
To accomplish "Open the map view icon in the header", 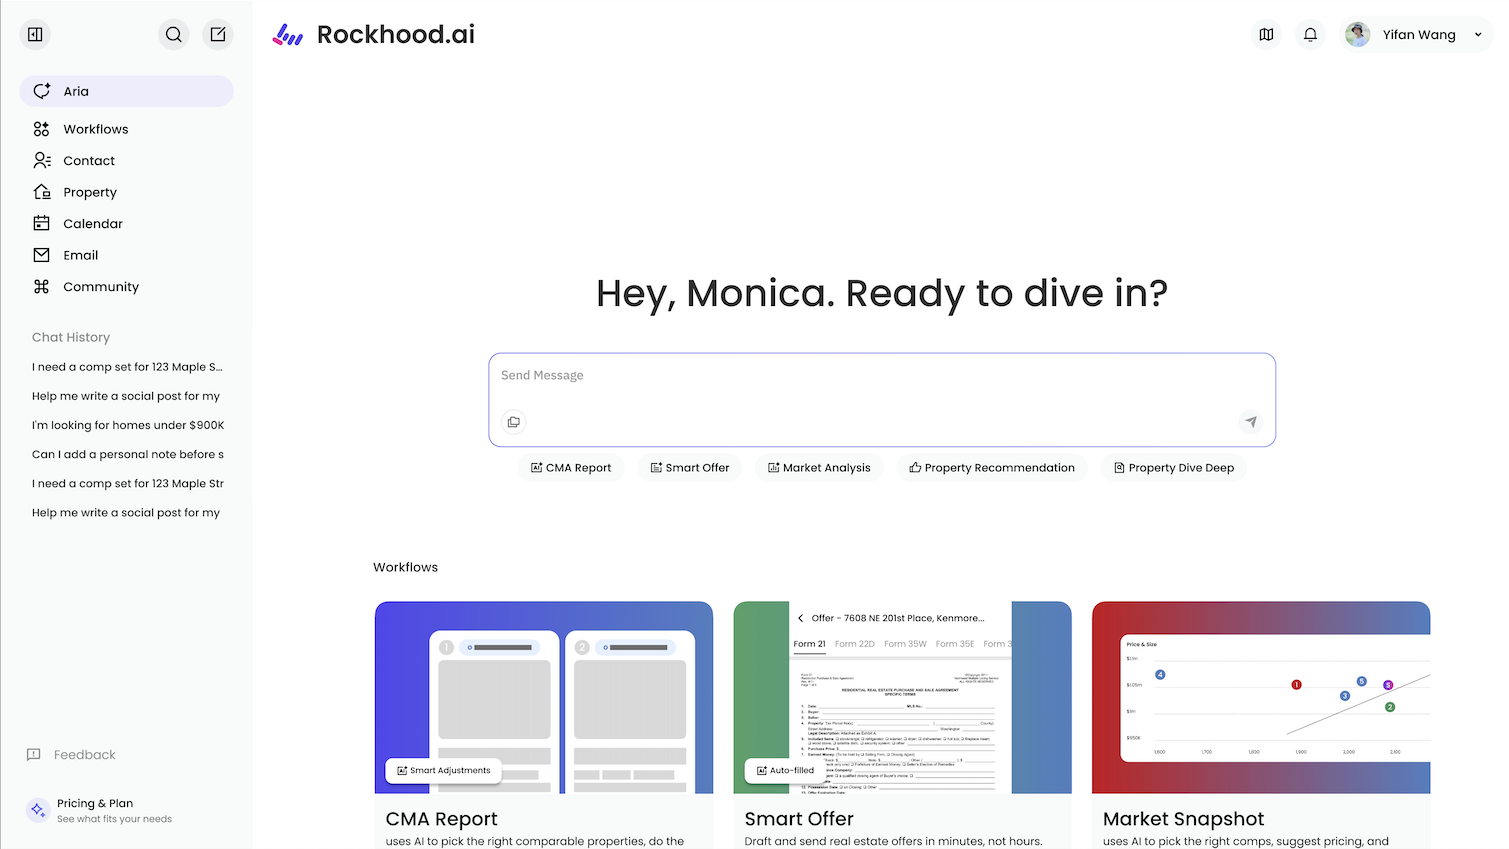I will pos(1266,34).
